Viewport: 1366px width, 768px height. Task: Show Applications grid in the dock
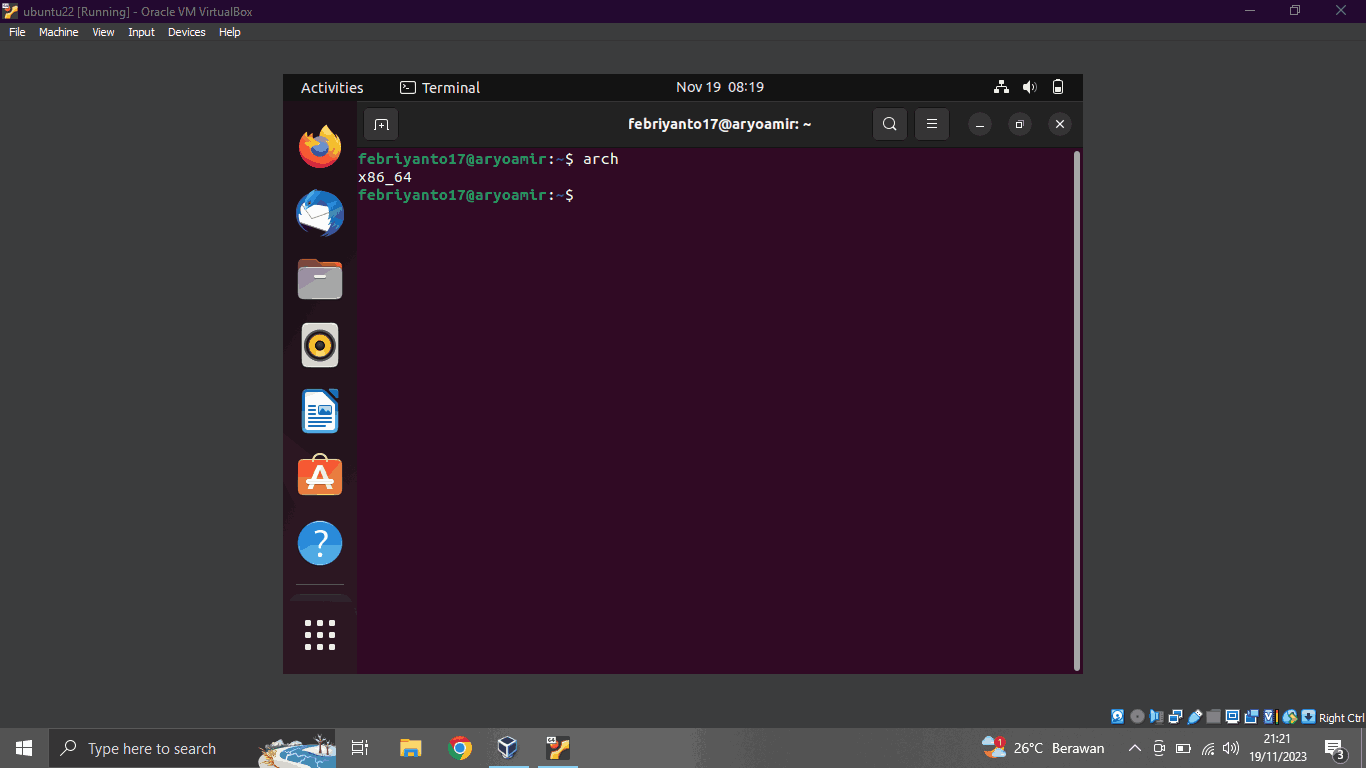(x=320, y=634)
